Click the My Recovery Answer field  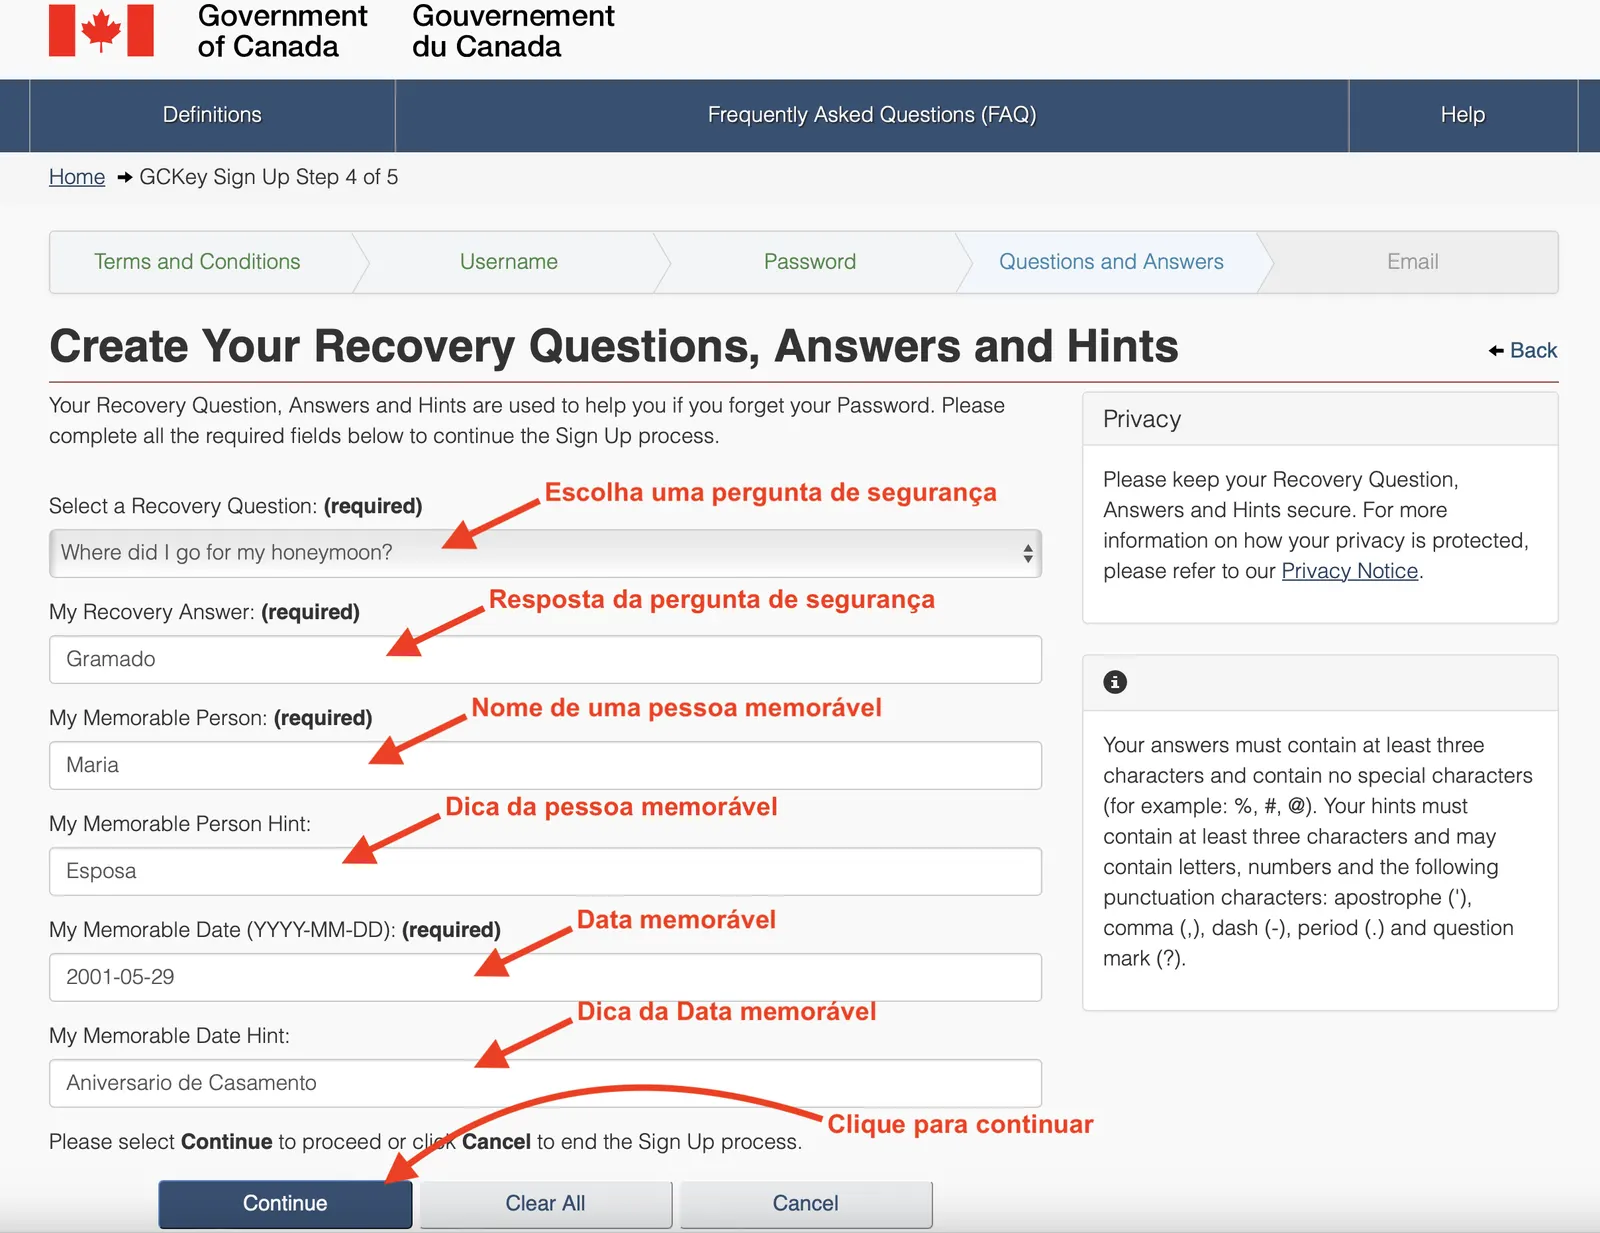545,659
